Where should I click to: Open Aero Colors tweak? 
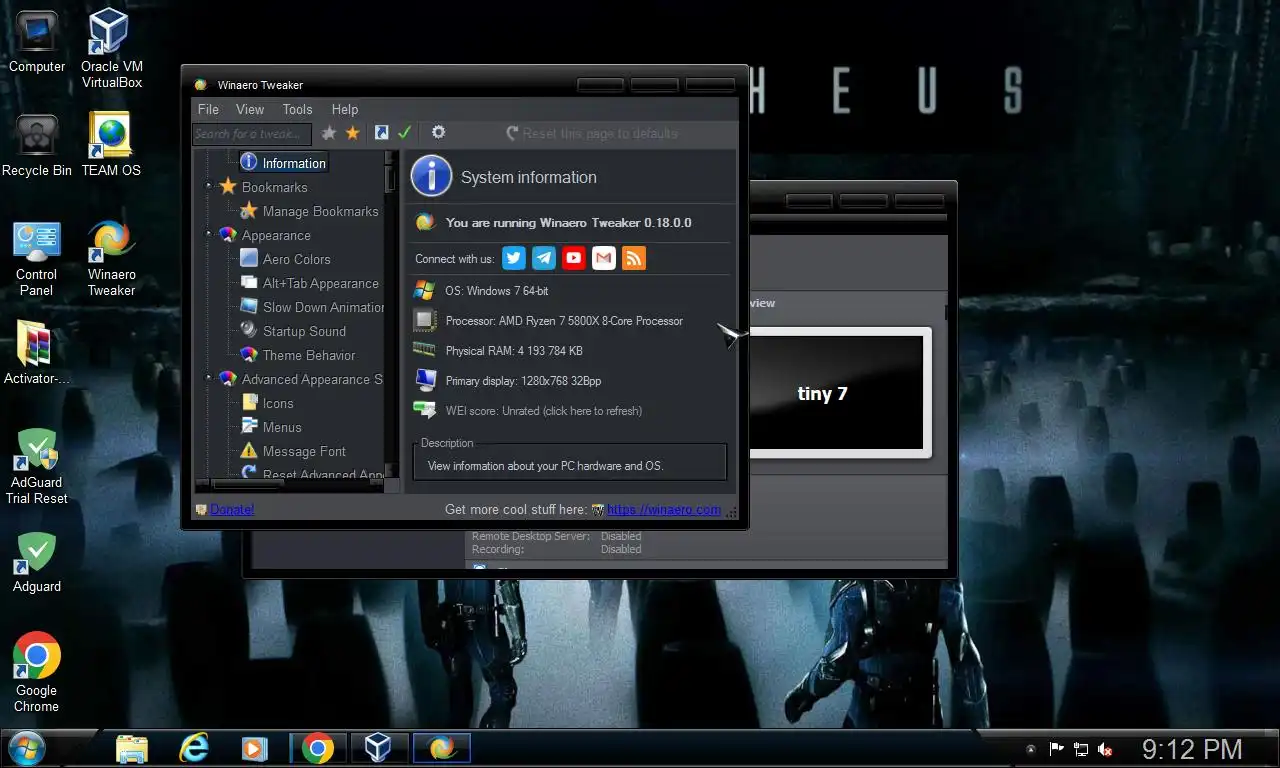(x=296, y=259)
